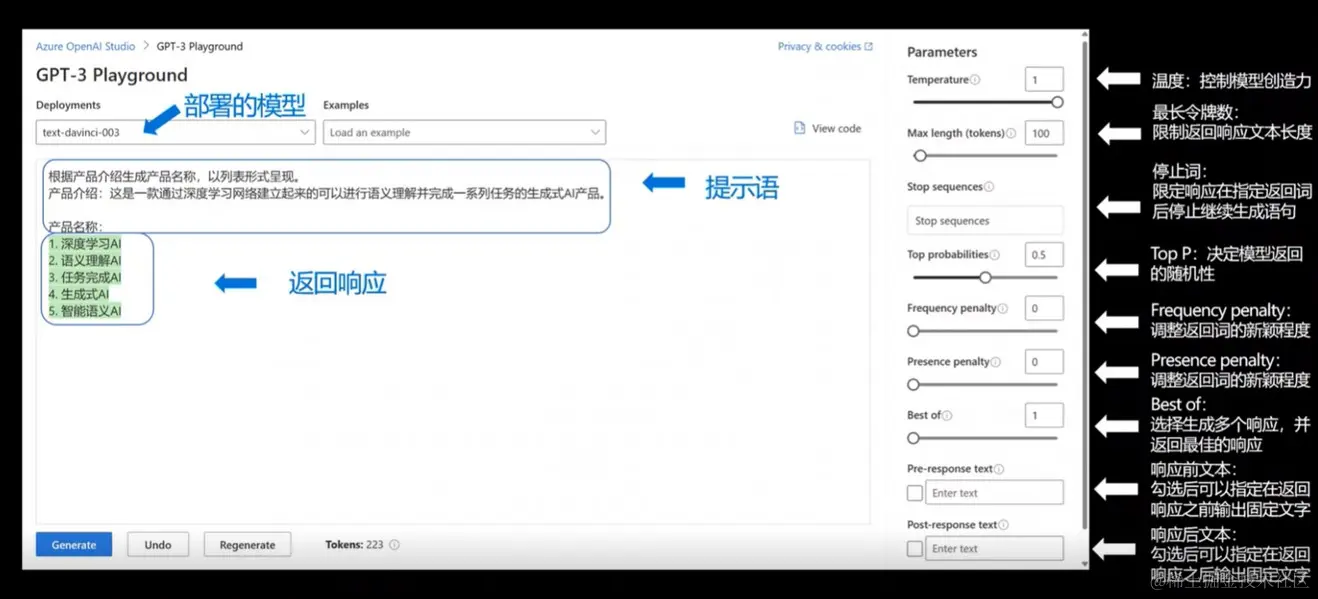
Task: Click the Top probabilities slider handle
Action: pyautogui.click(x=985, y=277)
